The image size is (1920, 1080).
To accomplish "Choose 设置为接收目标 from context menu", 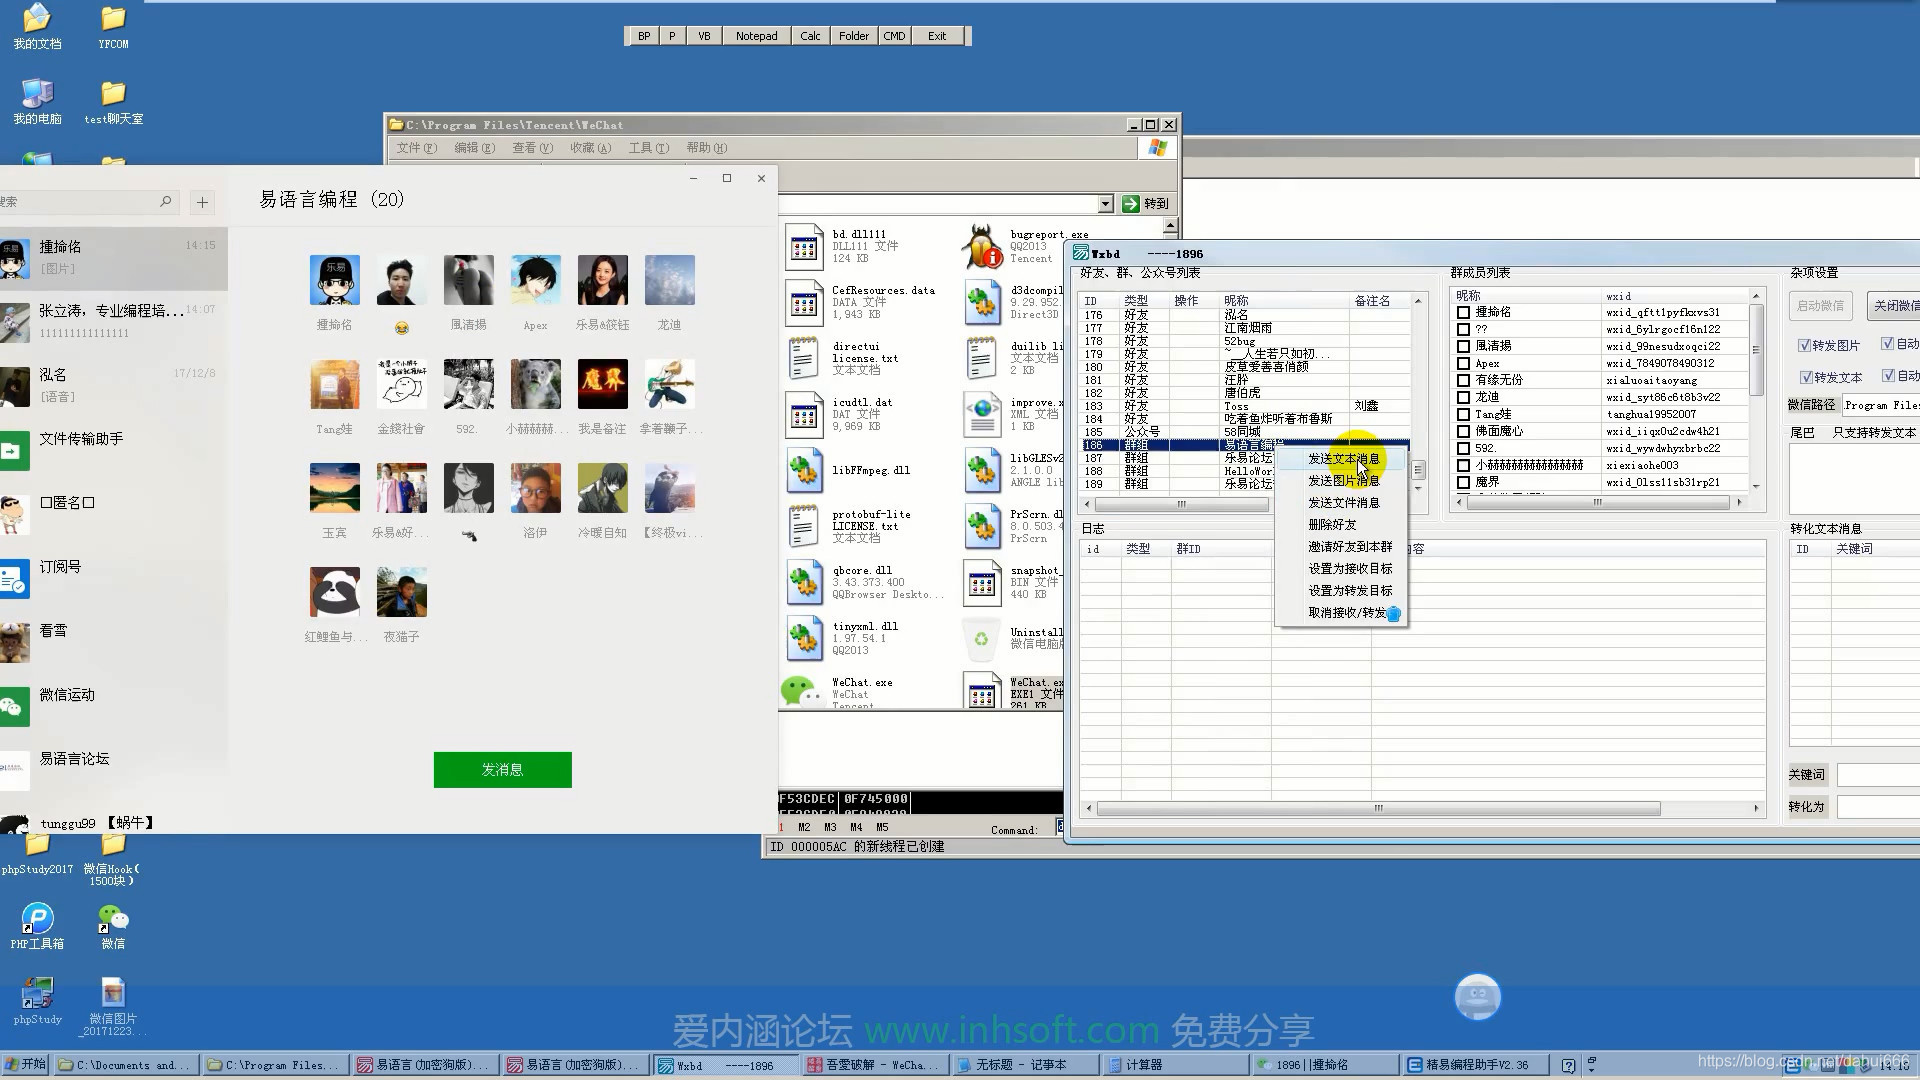I will [1342, 569].
